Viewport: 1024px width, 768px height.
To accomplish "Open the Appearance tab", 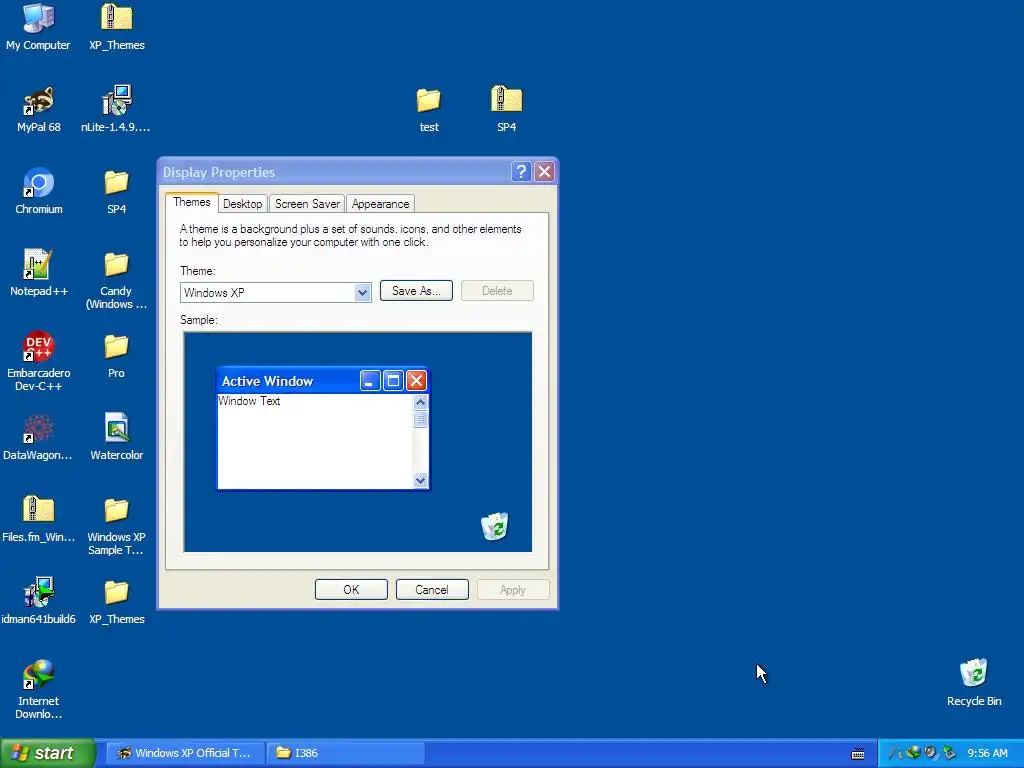I will (x=380, y=204).
